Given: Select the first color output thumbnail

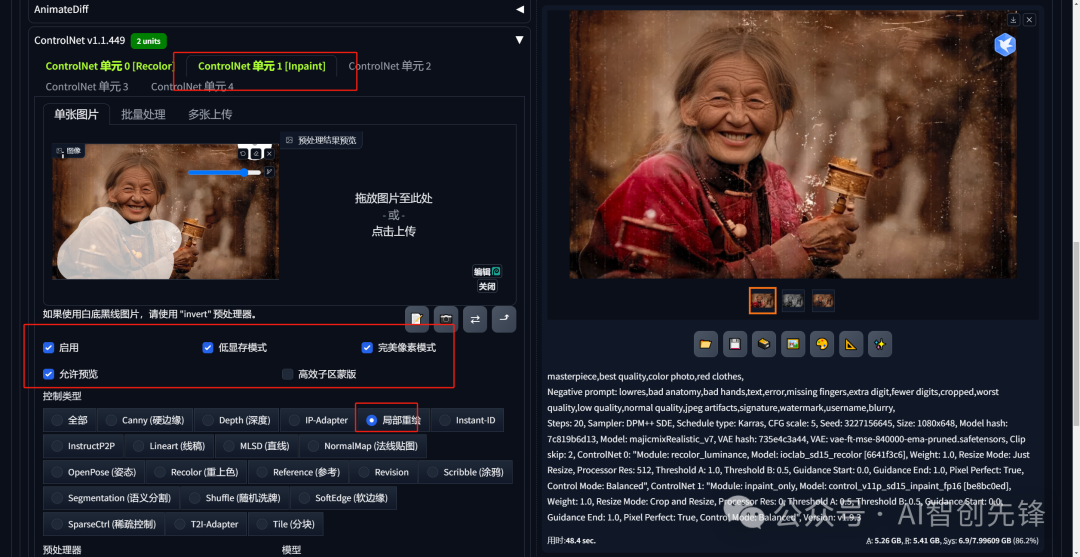Looking at the screenshot, I should click(x=762, y=300).
